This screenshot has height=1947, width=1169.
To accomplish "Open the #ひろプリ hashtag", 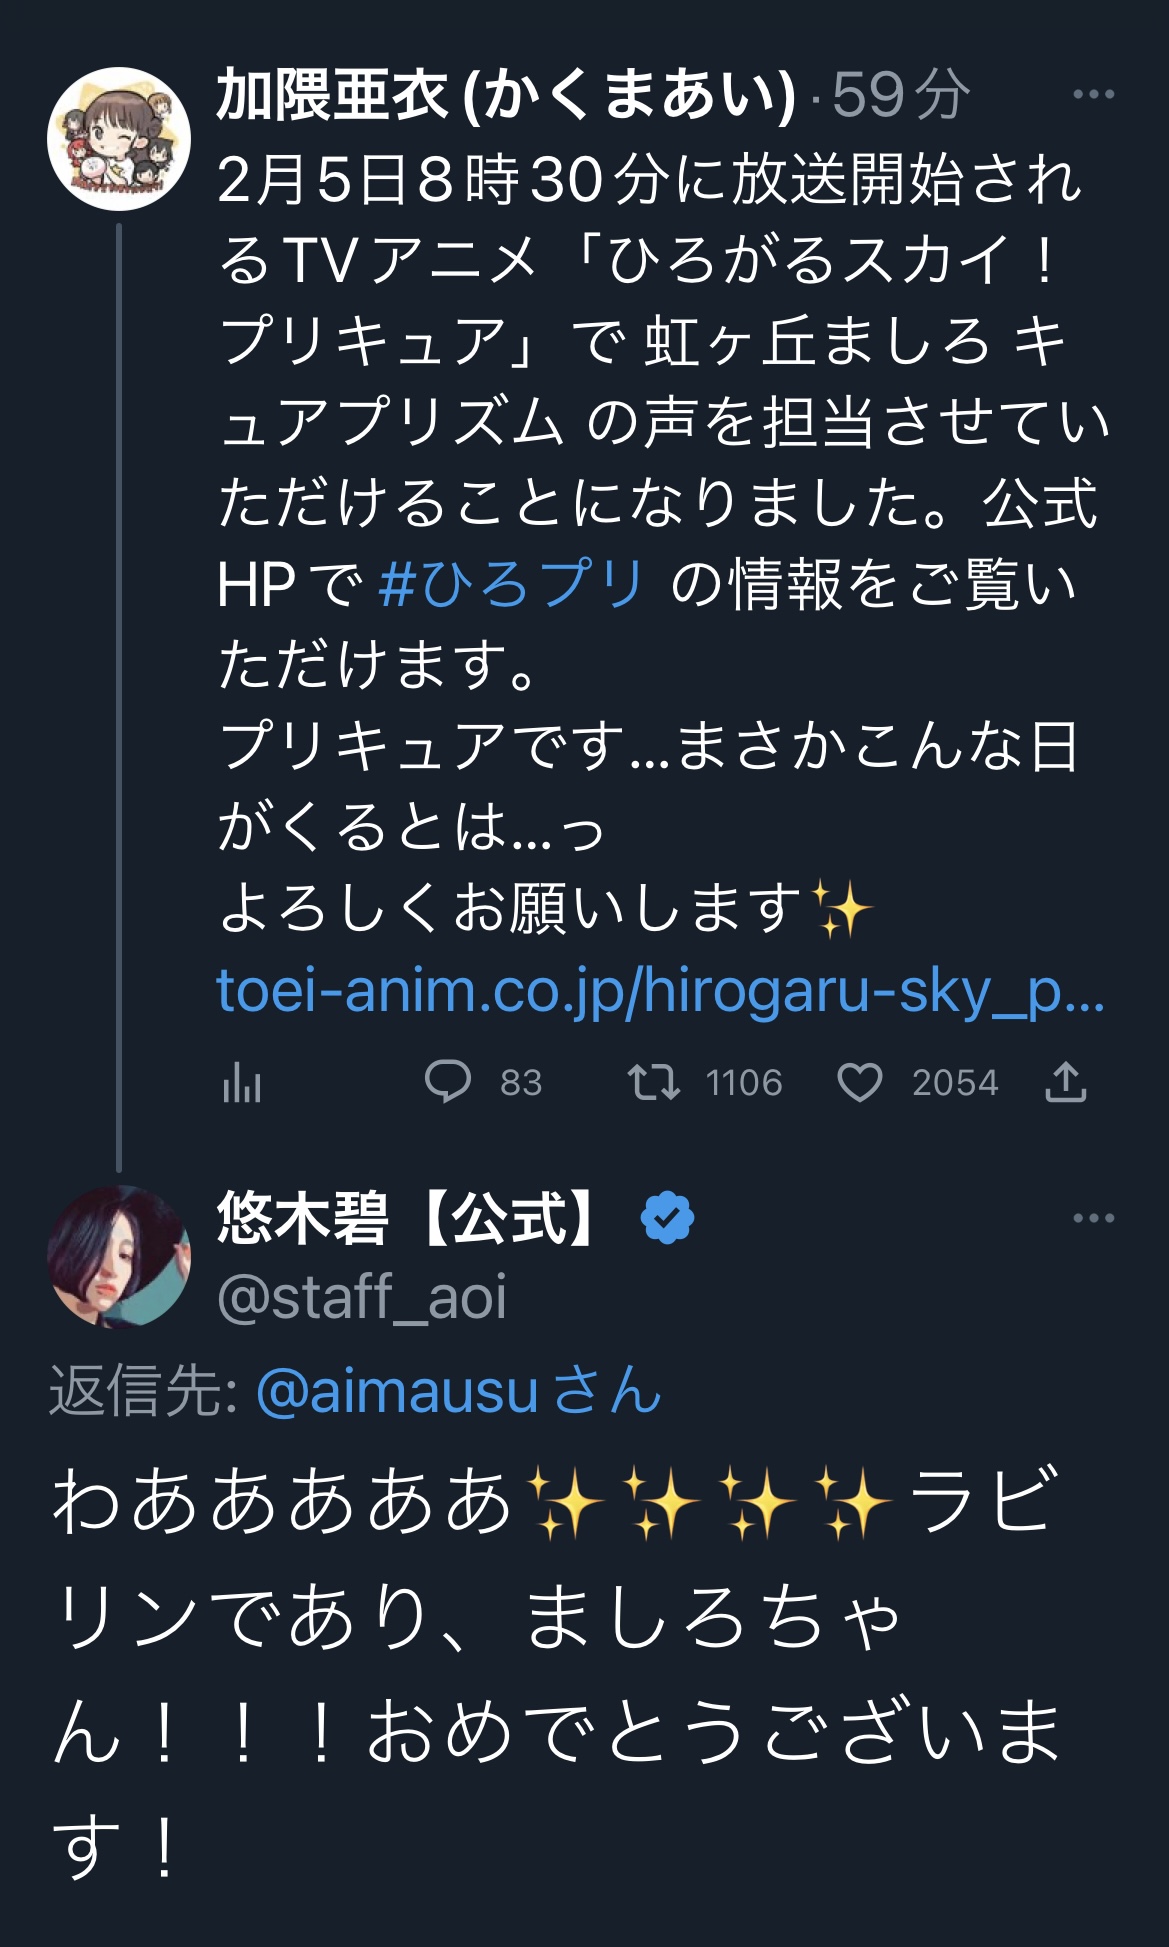I will (x=511, y=584).
